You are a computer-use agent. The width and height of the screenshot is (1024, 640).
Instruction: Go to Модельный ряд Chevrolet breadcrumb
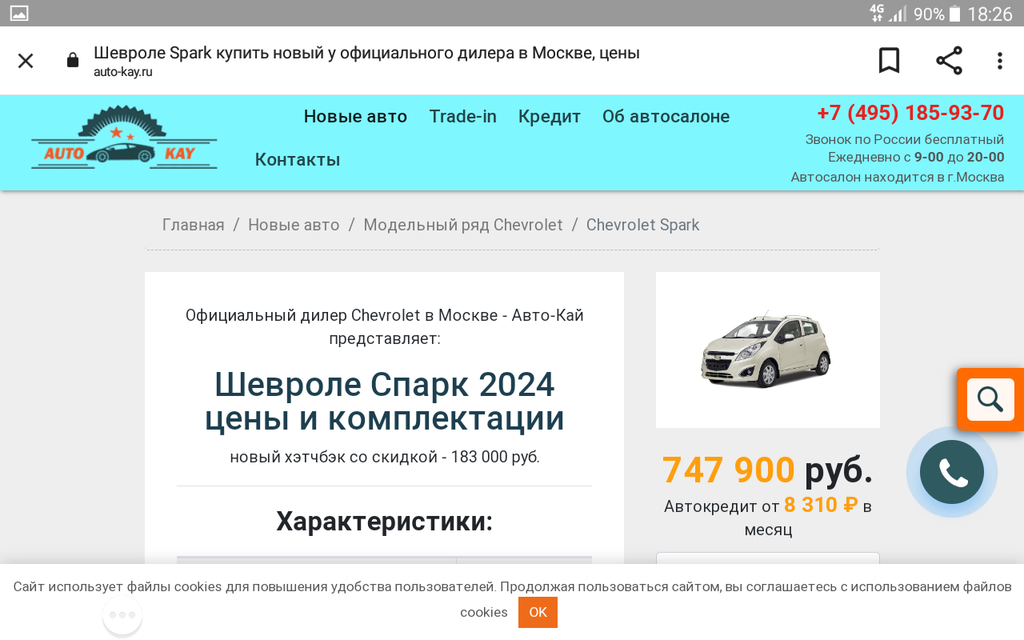(462, 225)
